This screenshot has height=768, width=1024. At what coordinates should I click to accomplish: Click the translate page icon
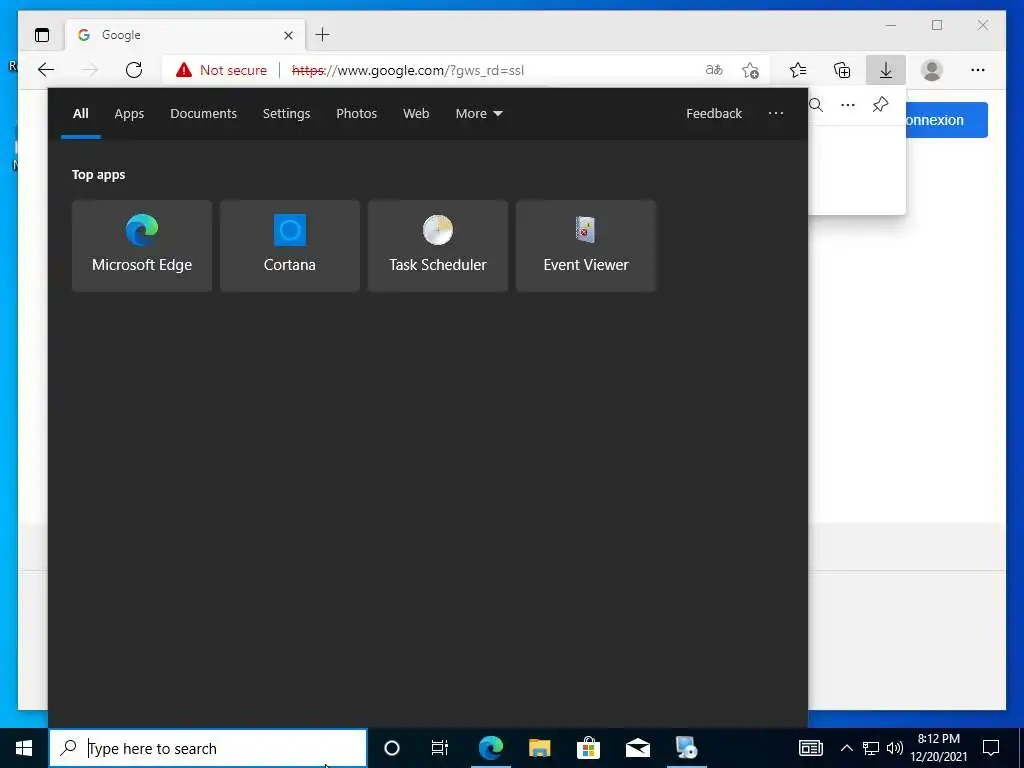click(x=714, y=70)
